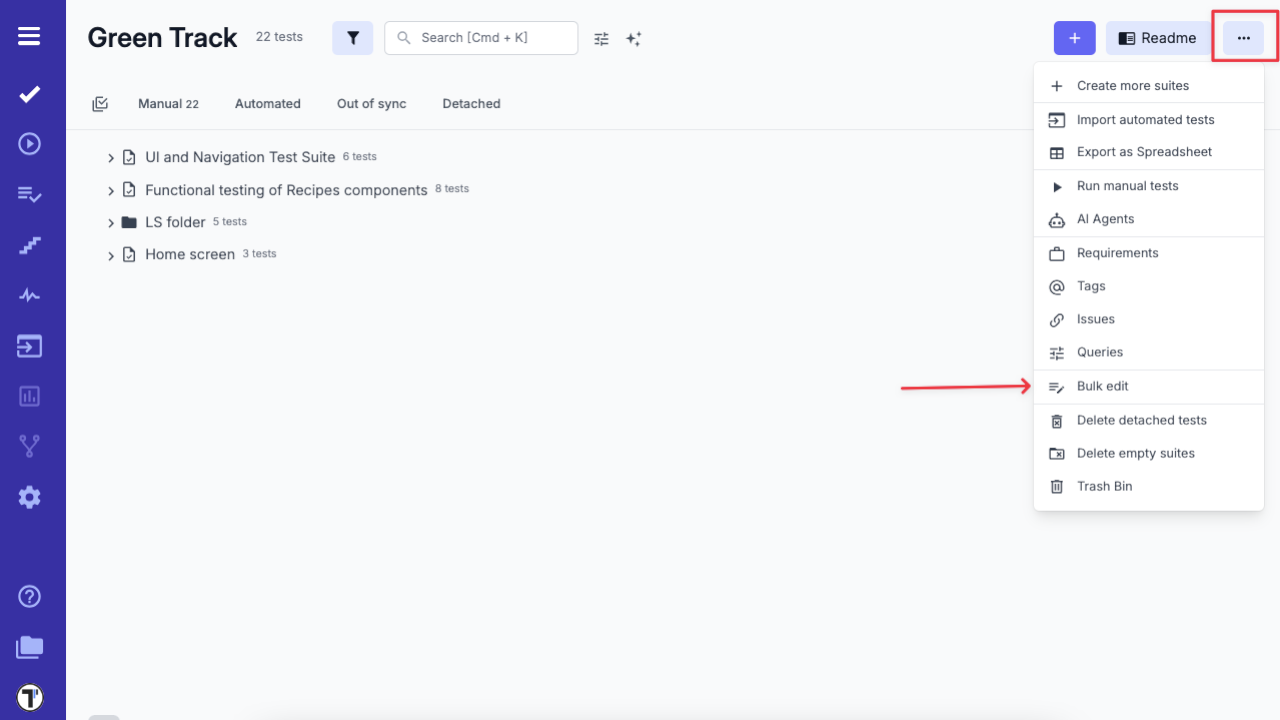This screenshot has width=1280, height=720.
Task: Open the filter panel using the funnel icon
Action: tap(352, 37)
